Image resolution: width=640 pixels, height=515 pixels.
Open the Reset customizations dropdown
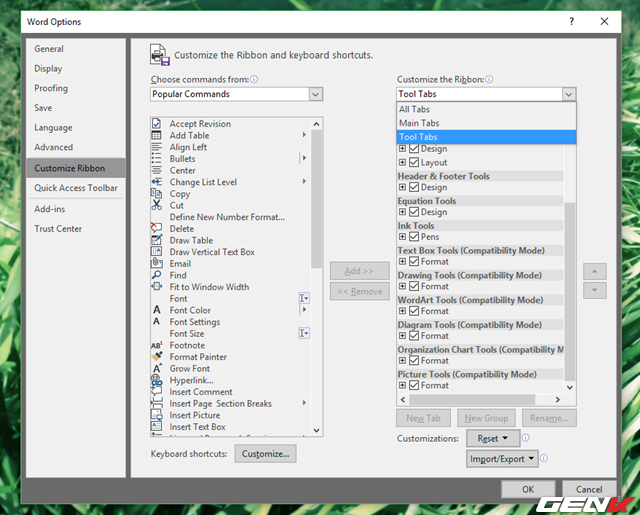point(493,438)
